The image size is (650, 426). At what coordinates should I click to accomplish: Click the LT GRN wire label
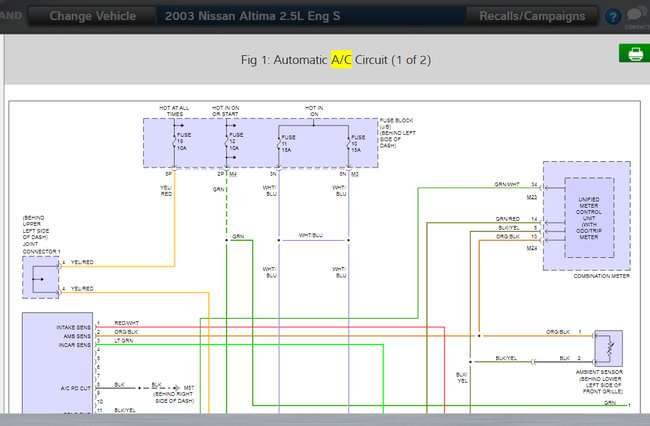pos(124,341)
